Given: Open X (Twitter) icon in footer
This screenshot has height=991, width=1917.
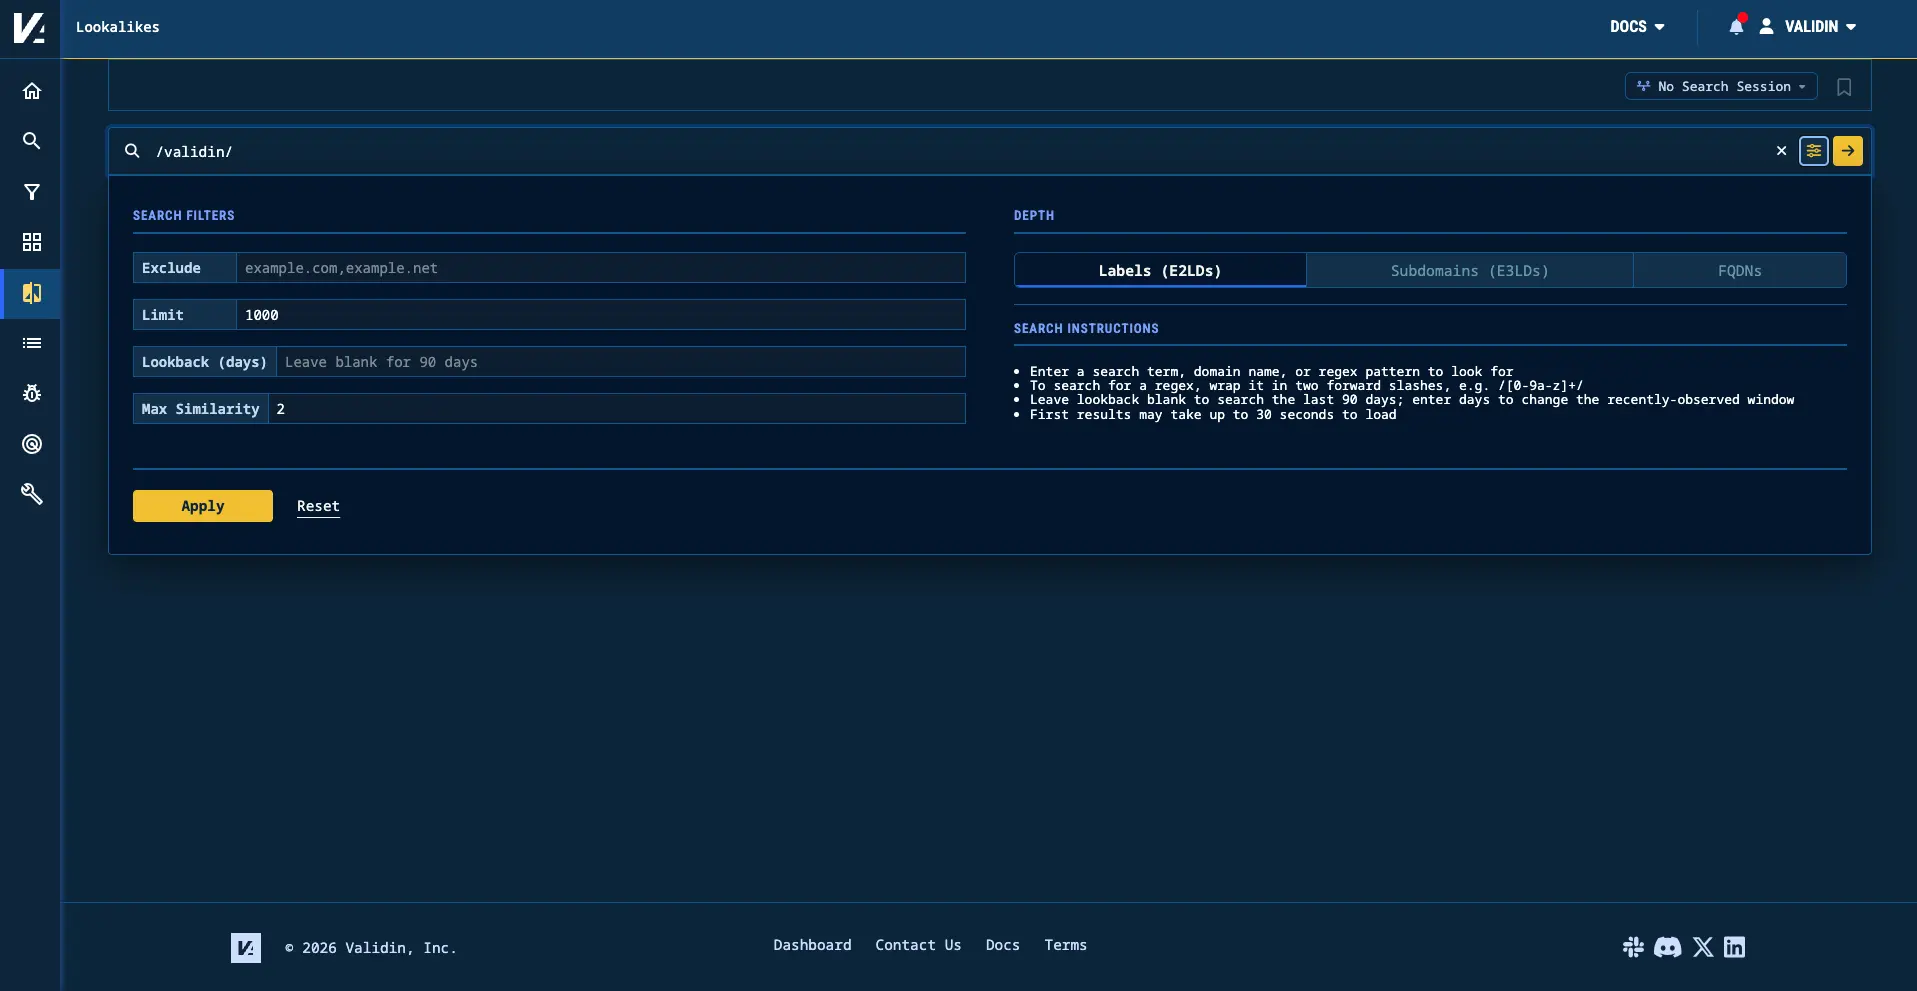Looking at the screenshot, I should coord(1703,947).
